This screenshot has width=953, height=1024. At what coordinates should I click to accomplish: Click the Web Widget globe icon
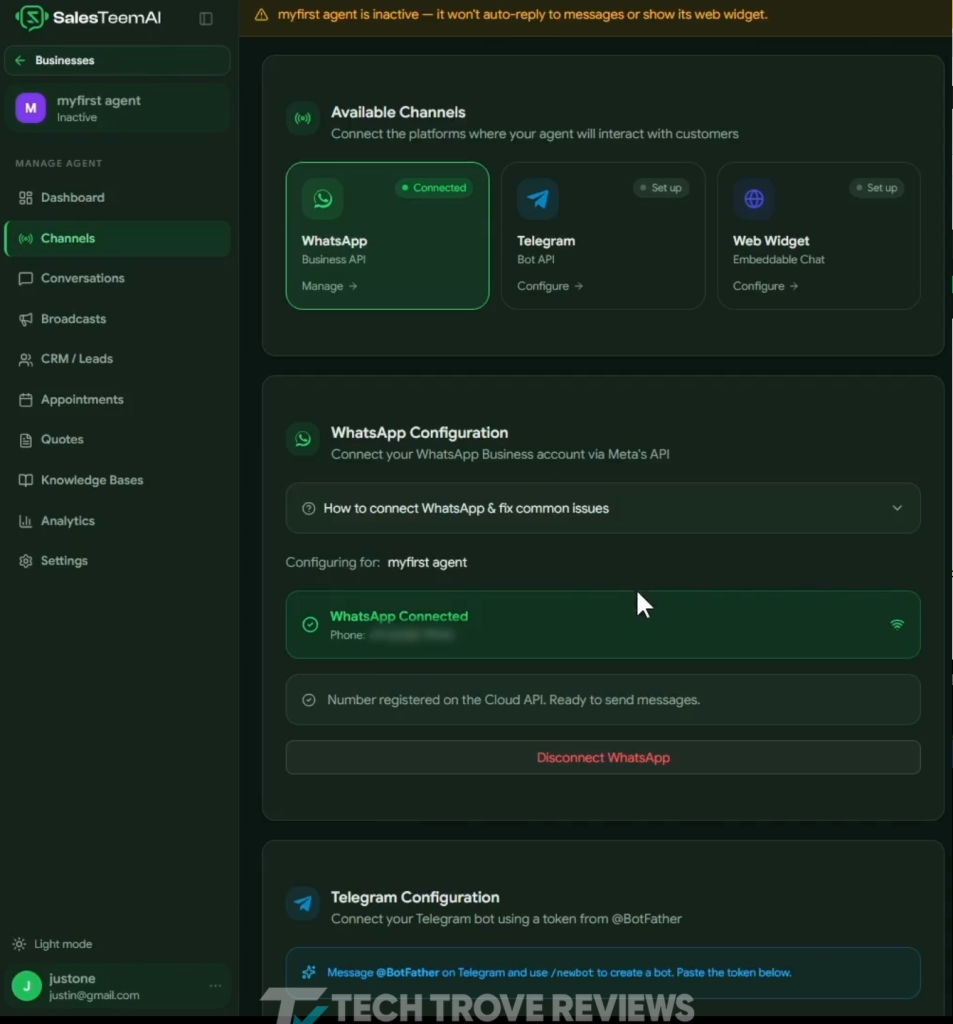tap(754, 199)
